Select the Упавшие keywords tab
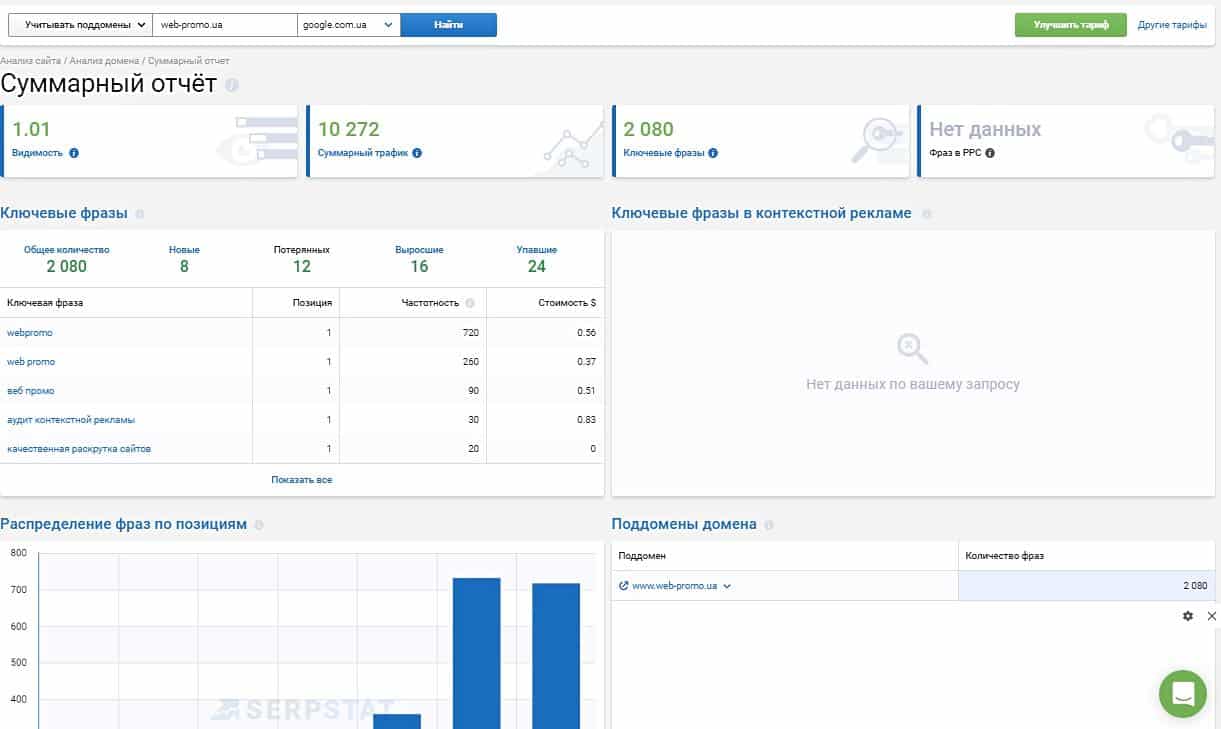The height and width of the screenshot is (729, 1221). click(537, 258)
